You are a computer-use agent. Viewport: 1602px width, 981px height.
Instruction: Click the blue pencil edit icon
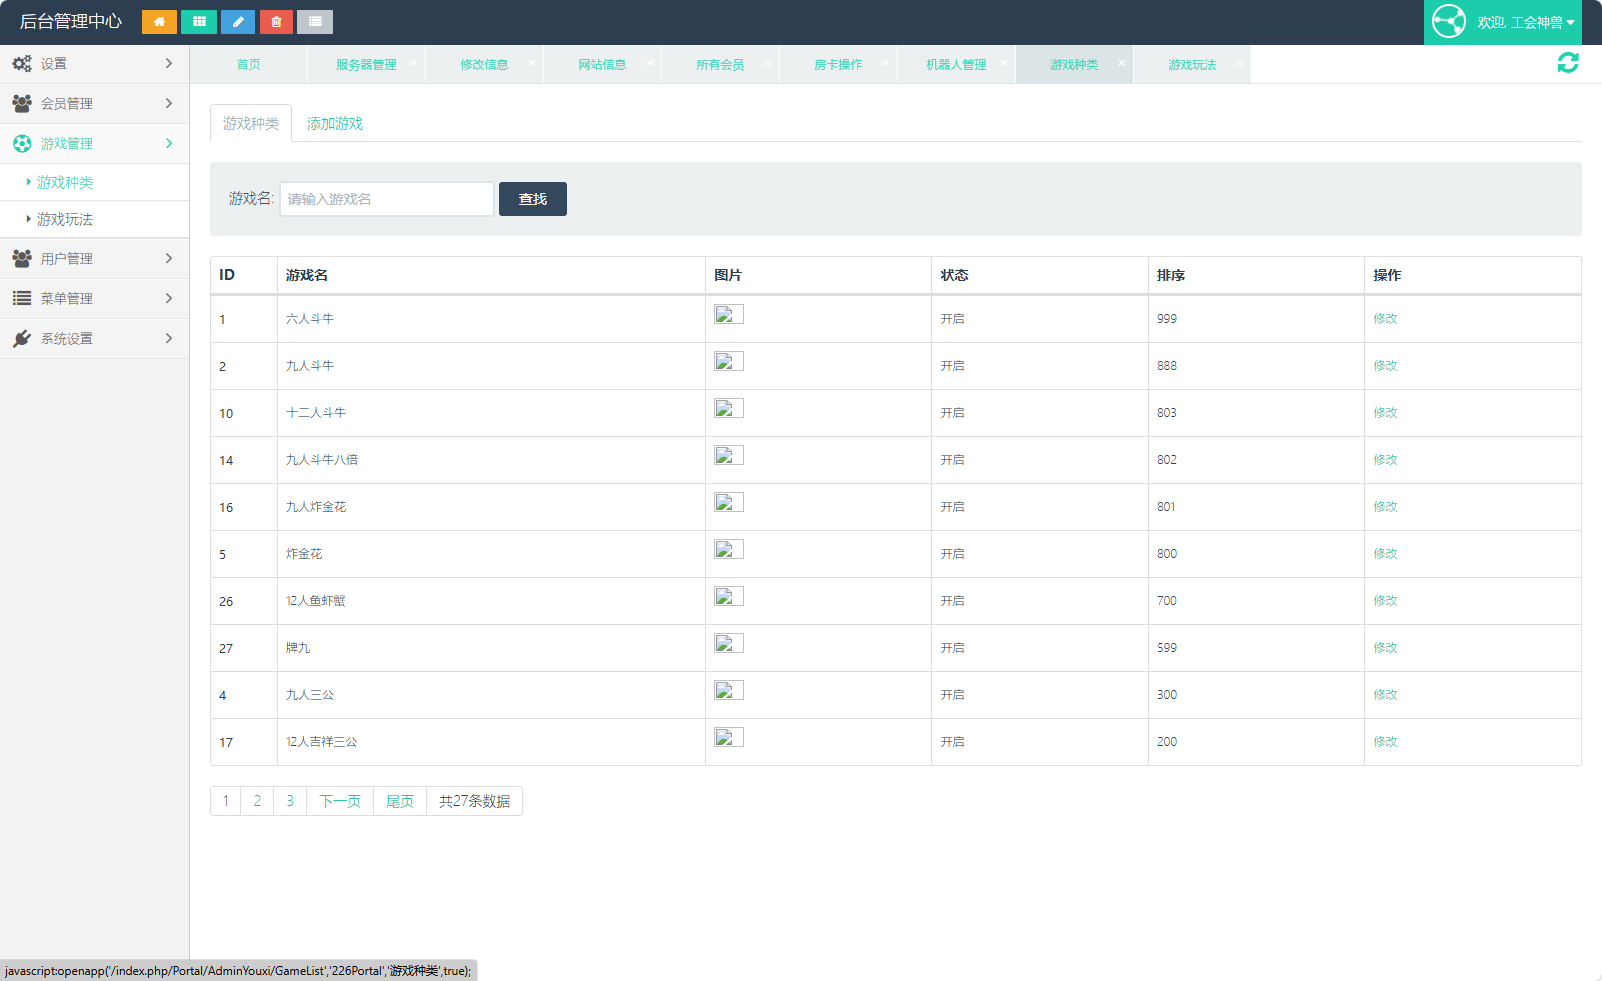pyautogui.click(x=238, y=22)
